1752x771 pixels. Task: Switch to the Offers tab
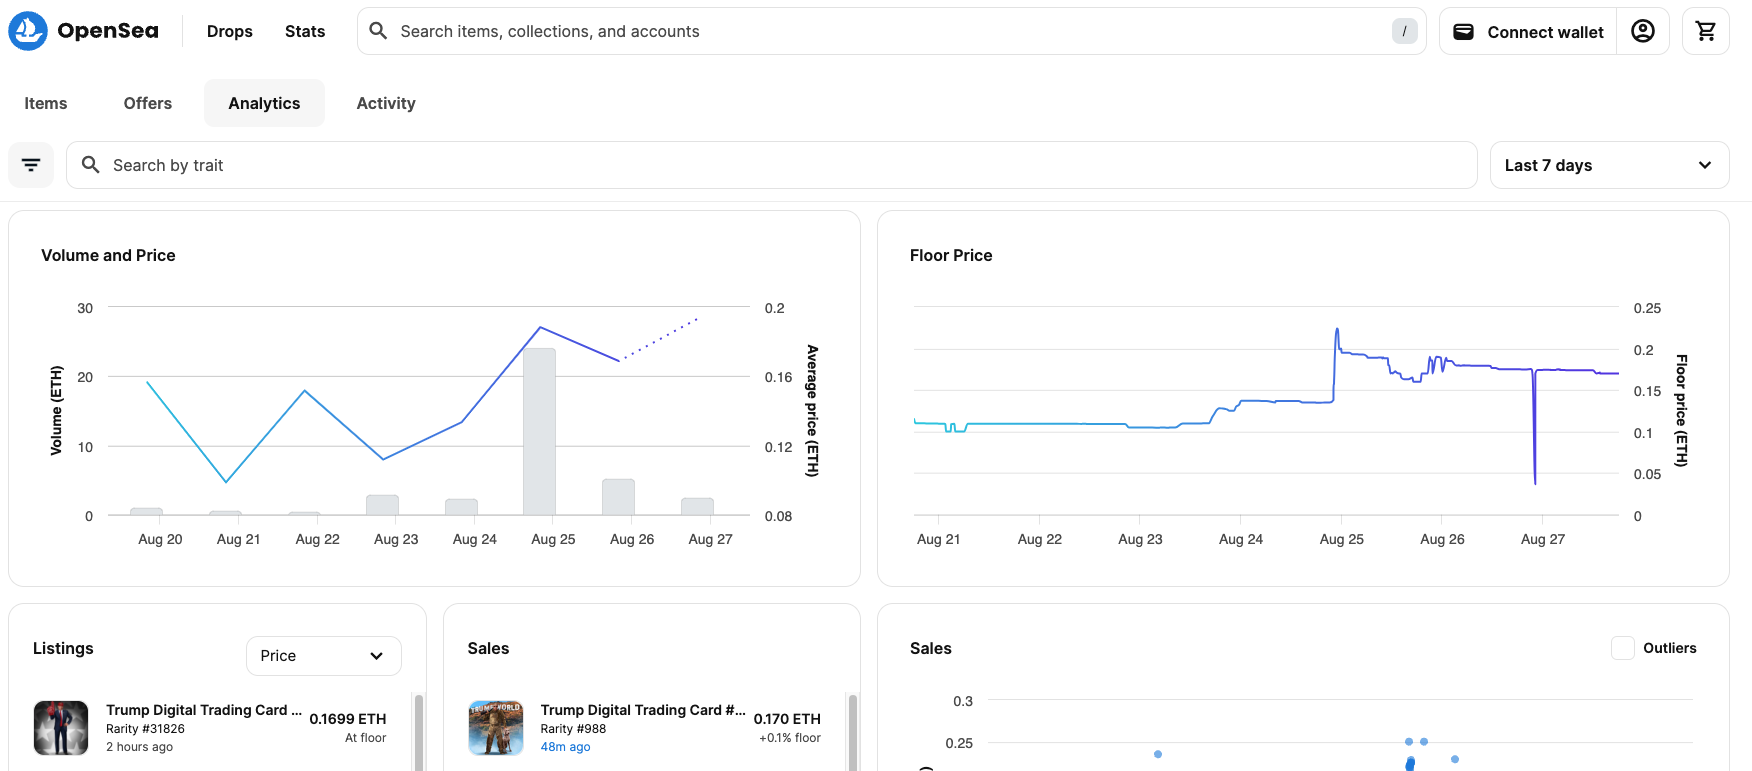(x=148, y=103)
